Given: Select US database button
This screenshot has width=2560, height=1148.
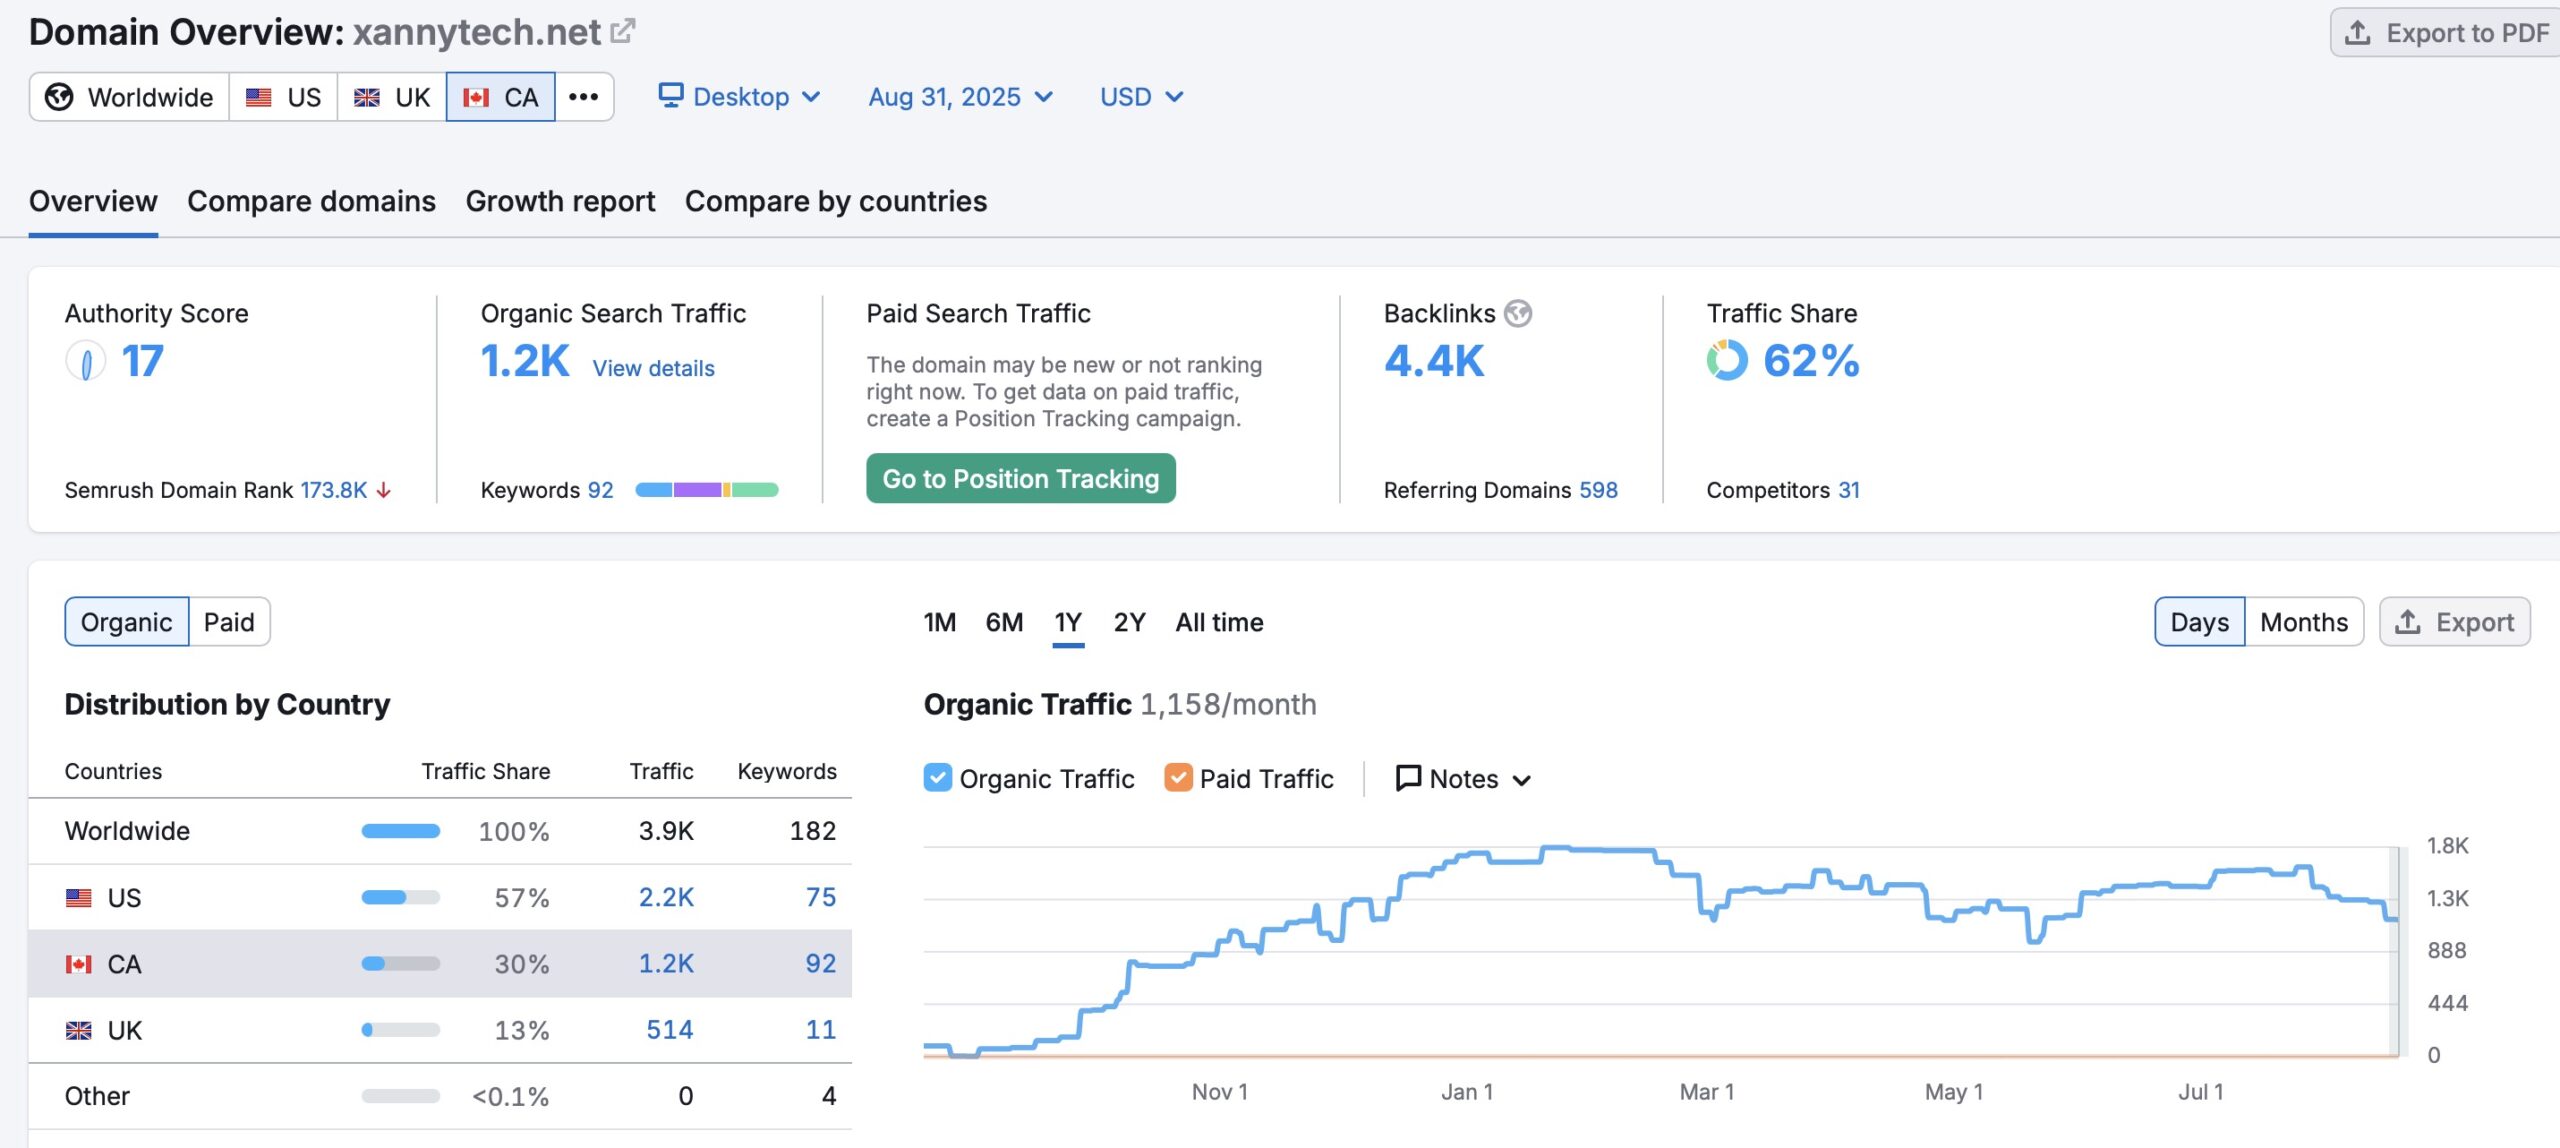Looking at the screenshot, I should (283, 97).
